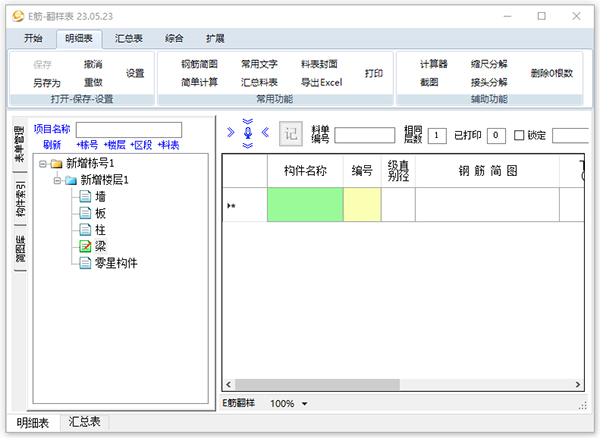Toggle the 锁定 checkbox
This screenshot has height=438, width=600.
(519, 135)
